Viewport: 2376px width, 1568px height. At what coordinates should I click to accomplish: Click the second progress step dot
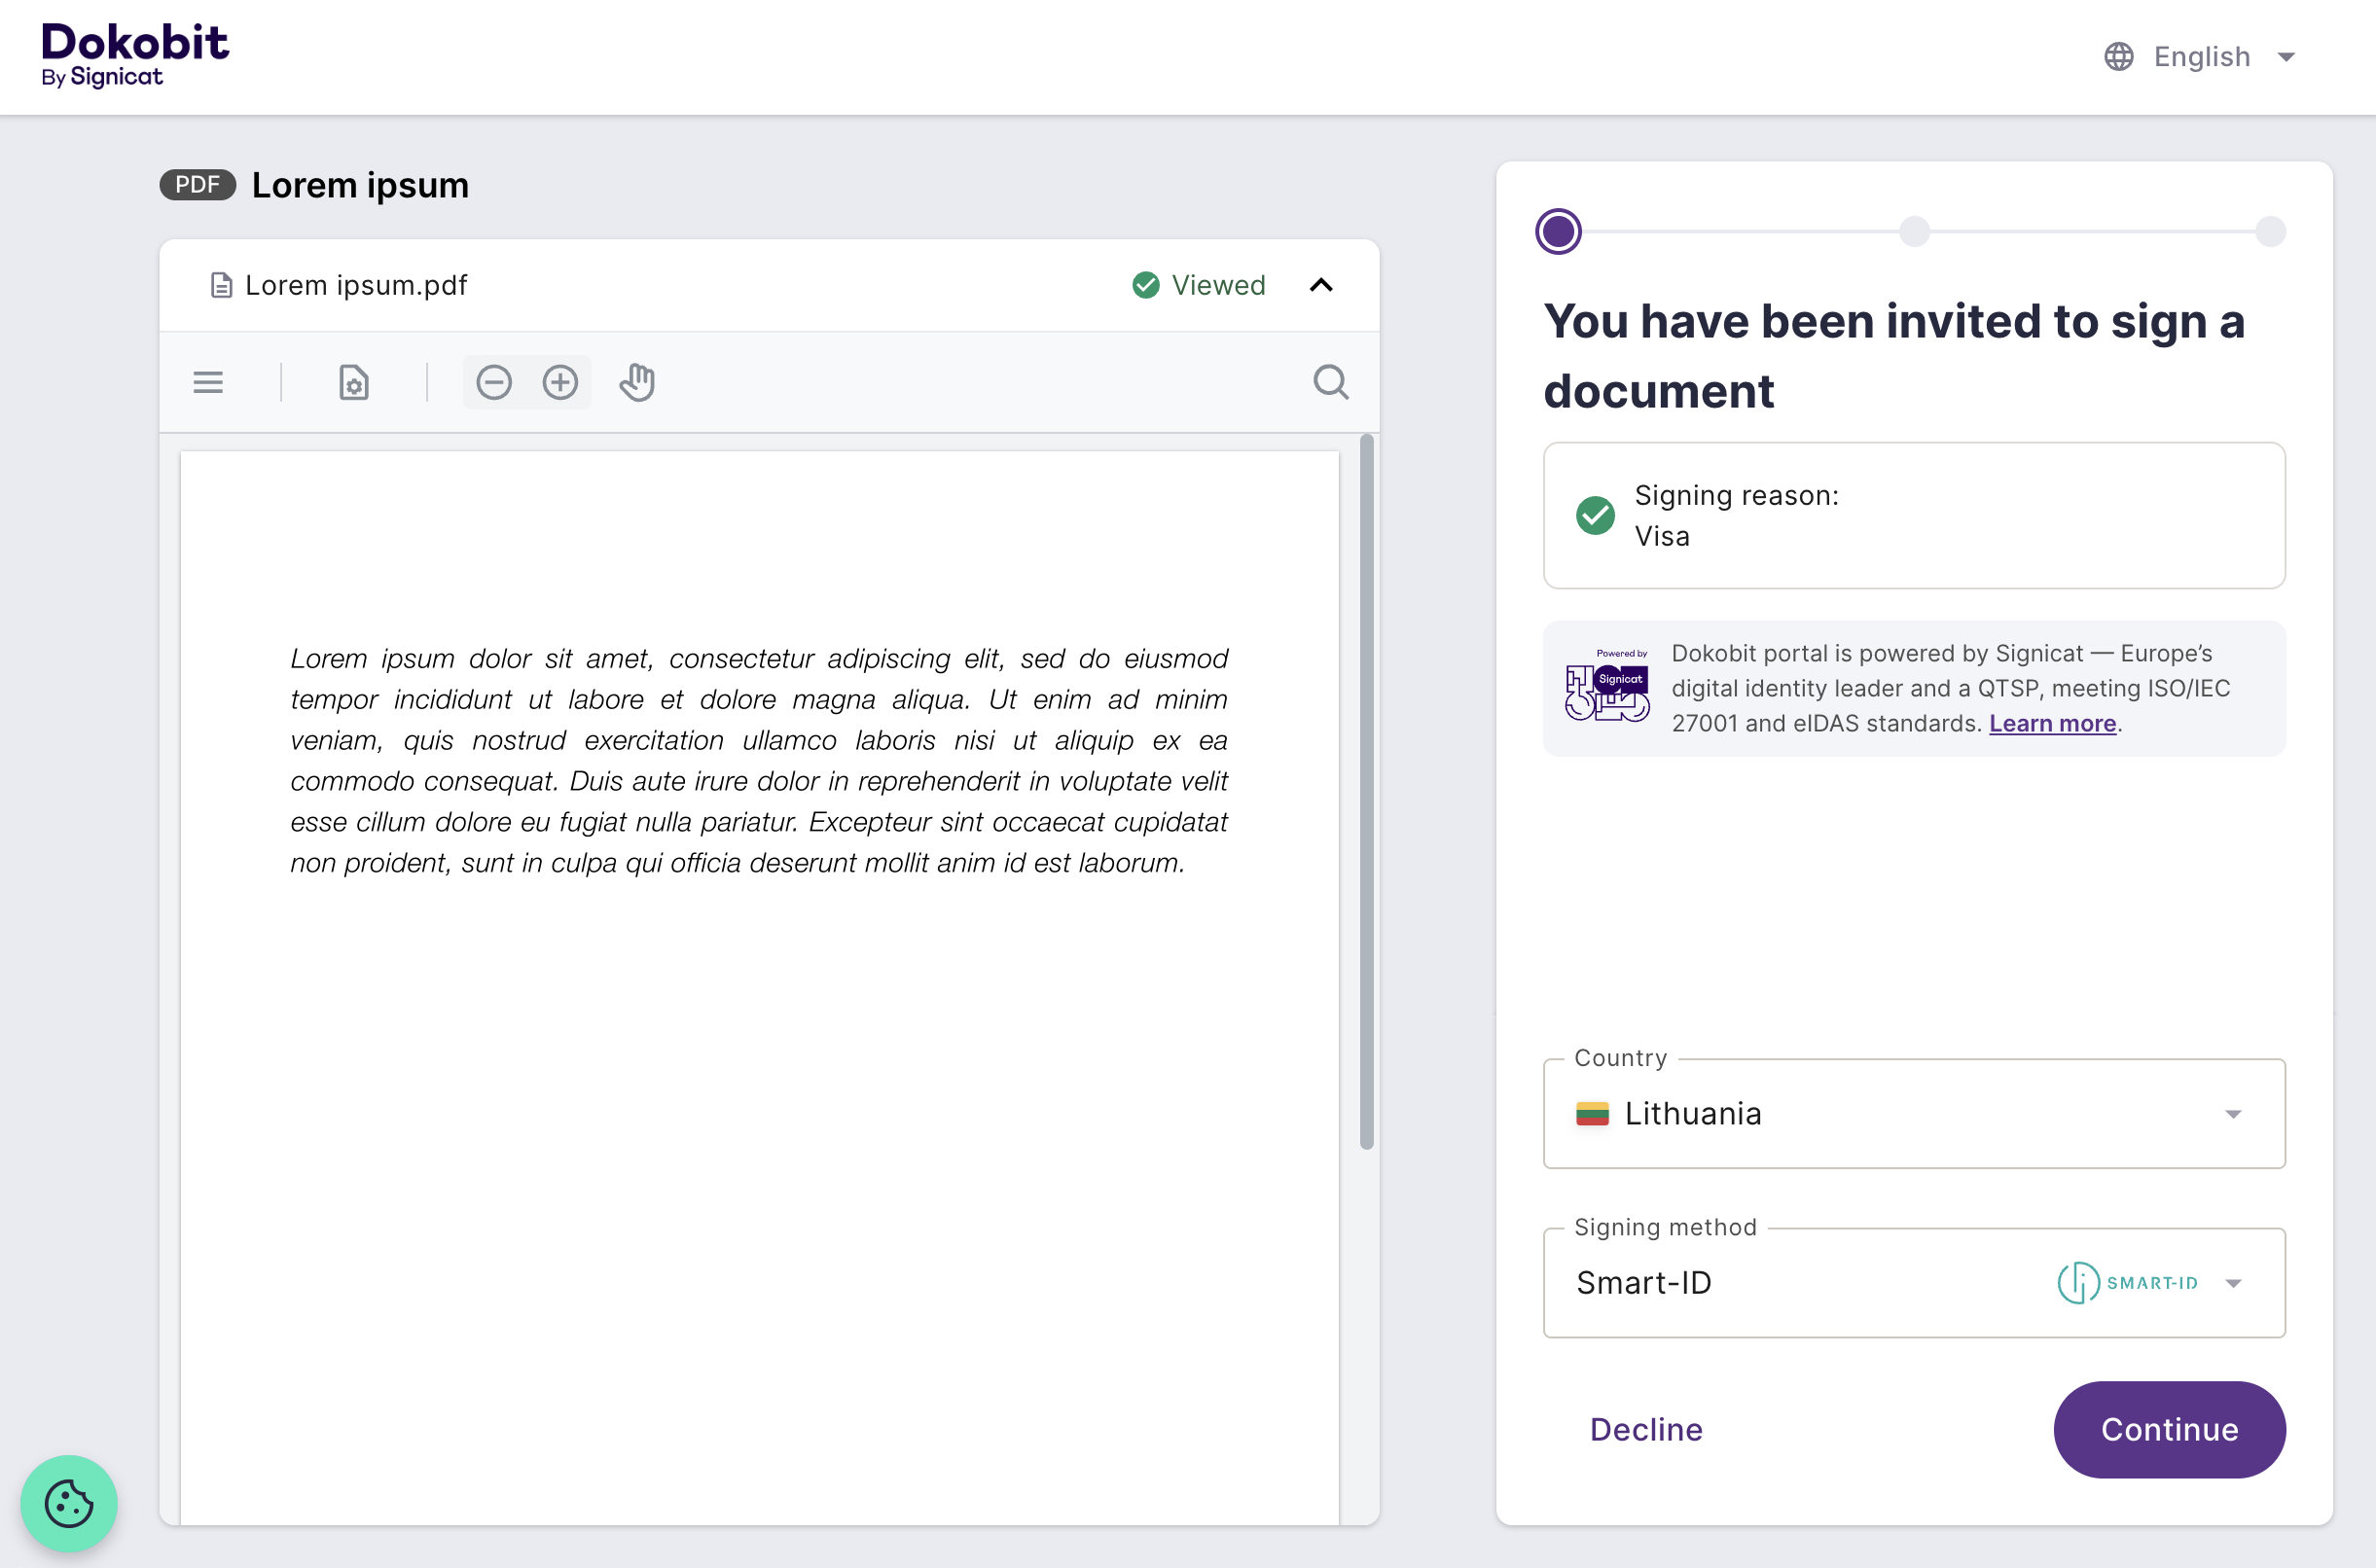click(1914, 232)
